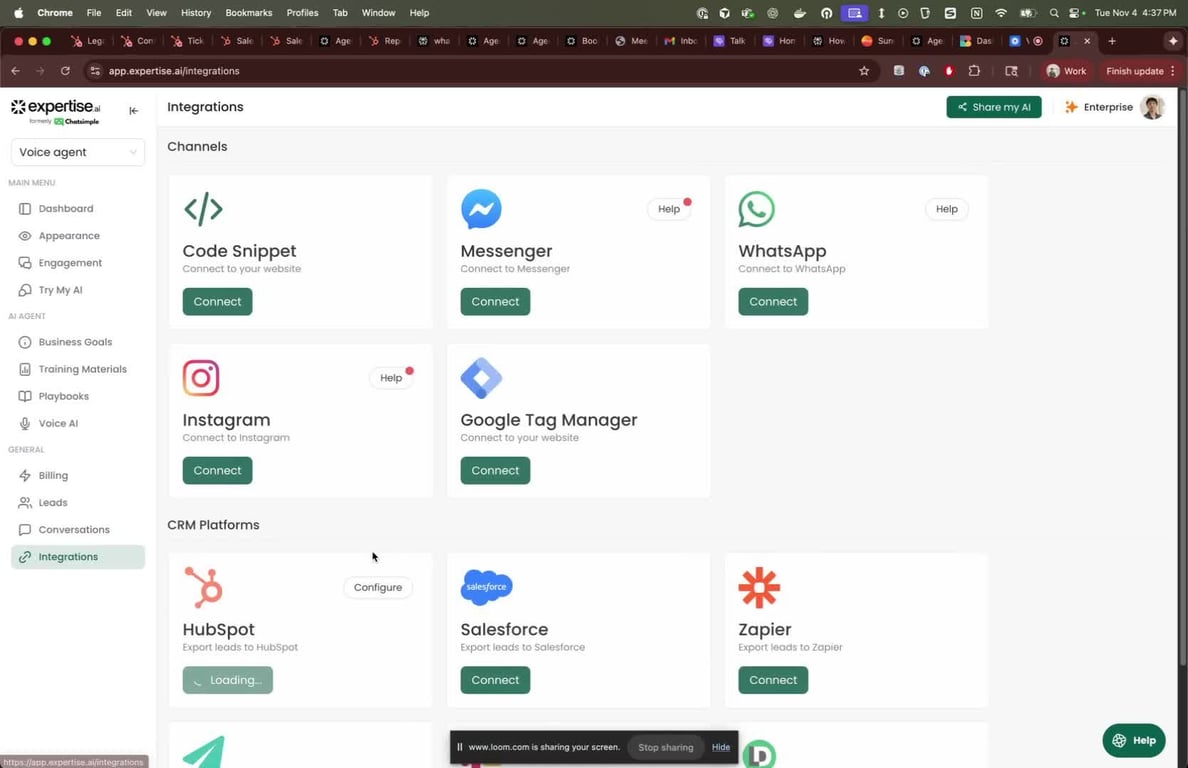The width and height of the screenshot is (1188, 768).
Task: Open the Wi-Fi status menu
Action: pos(1001,13)
